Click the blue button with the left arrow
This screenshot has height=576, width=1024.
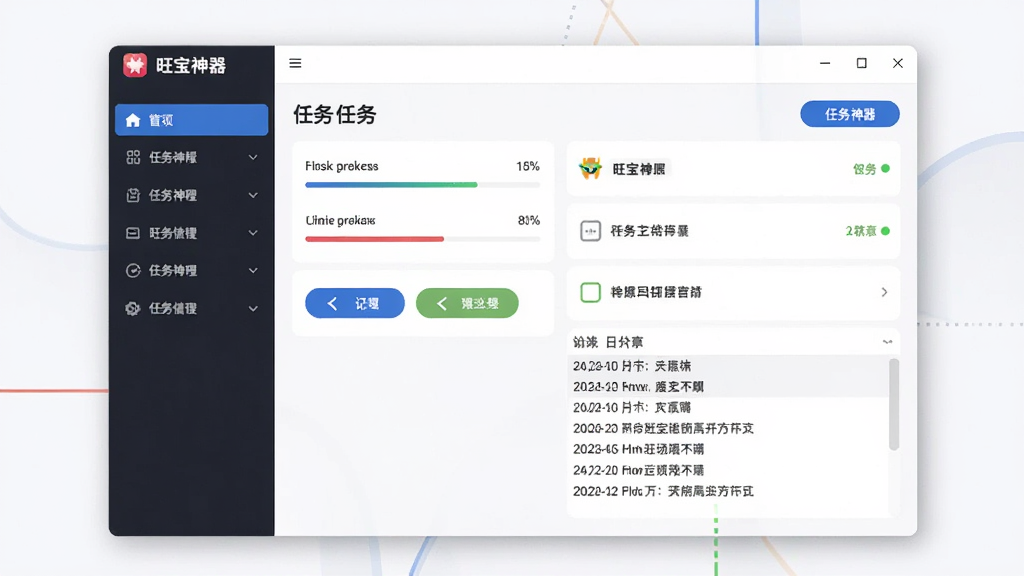tap(355, 303)
